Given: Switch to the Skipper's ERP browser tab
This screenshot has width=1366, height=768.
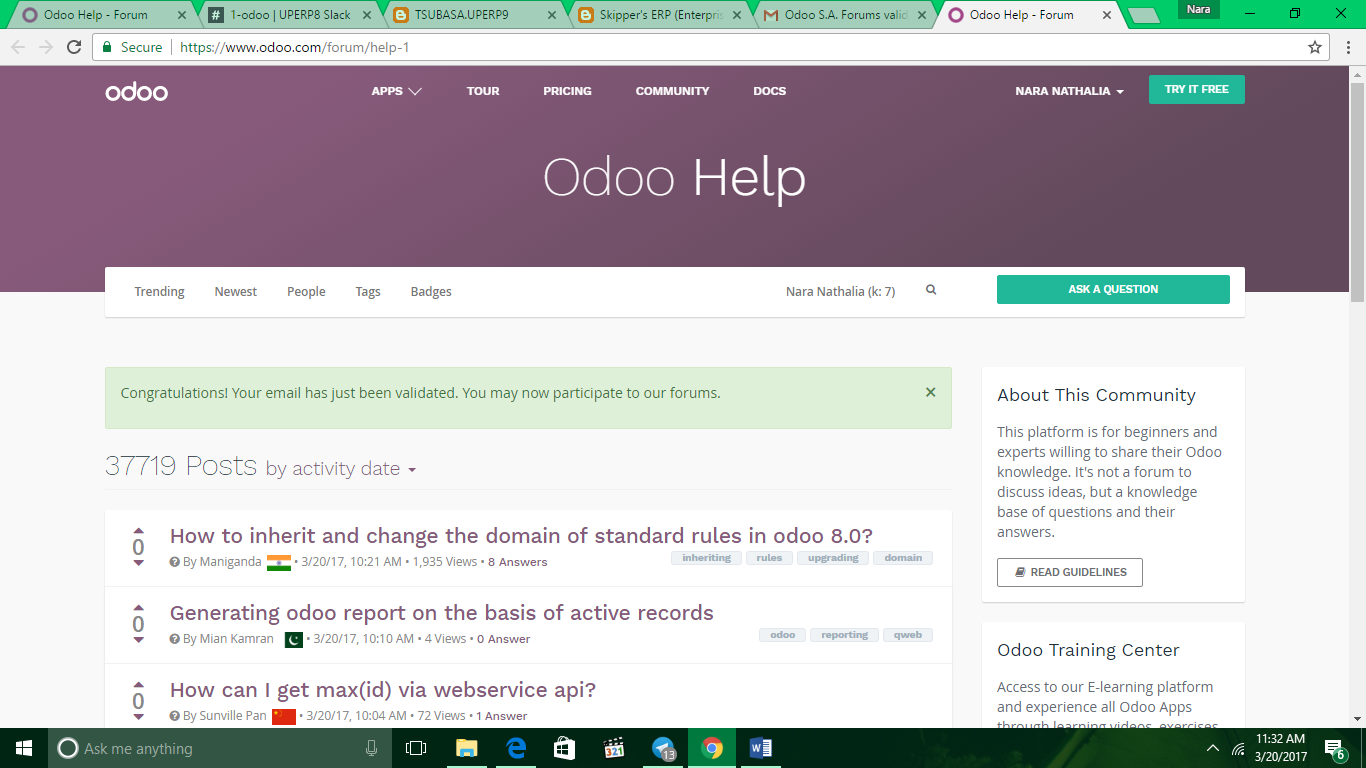Looking at the screenshot, I should [x=661, y=15].
